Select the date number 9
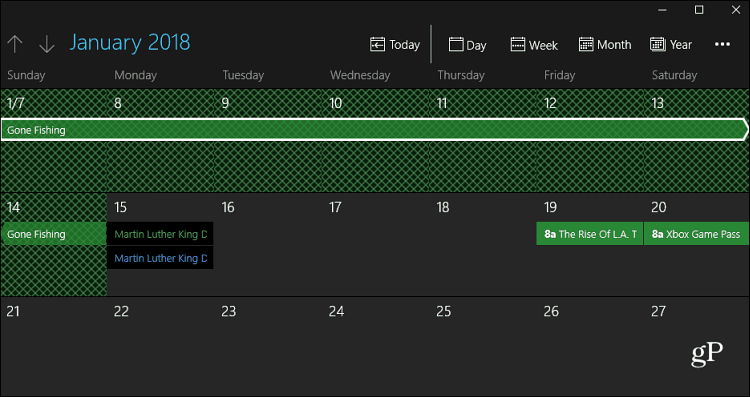Viewport: 750px width, 397px height. [x=225, y=103]
